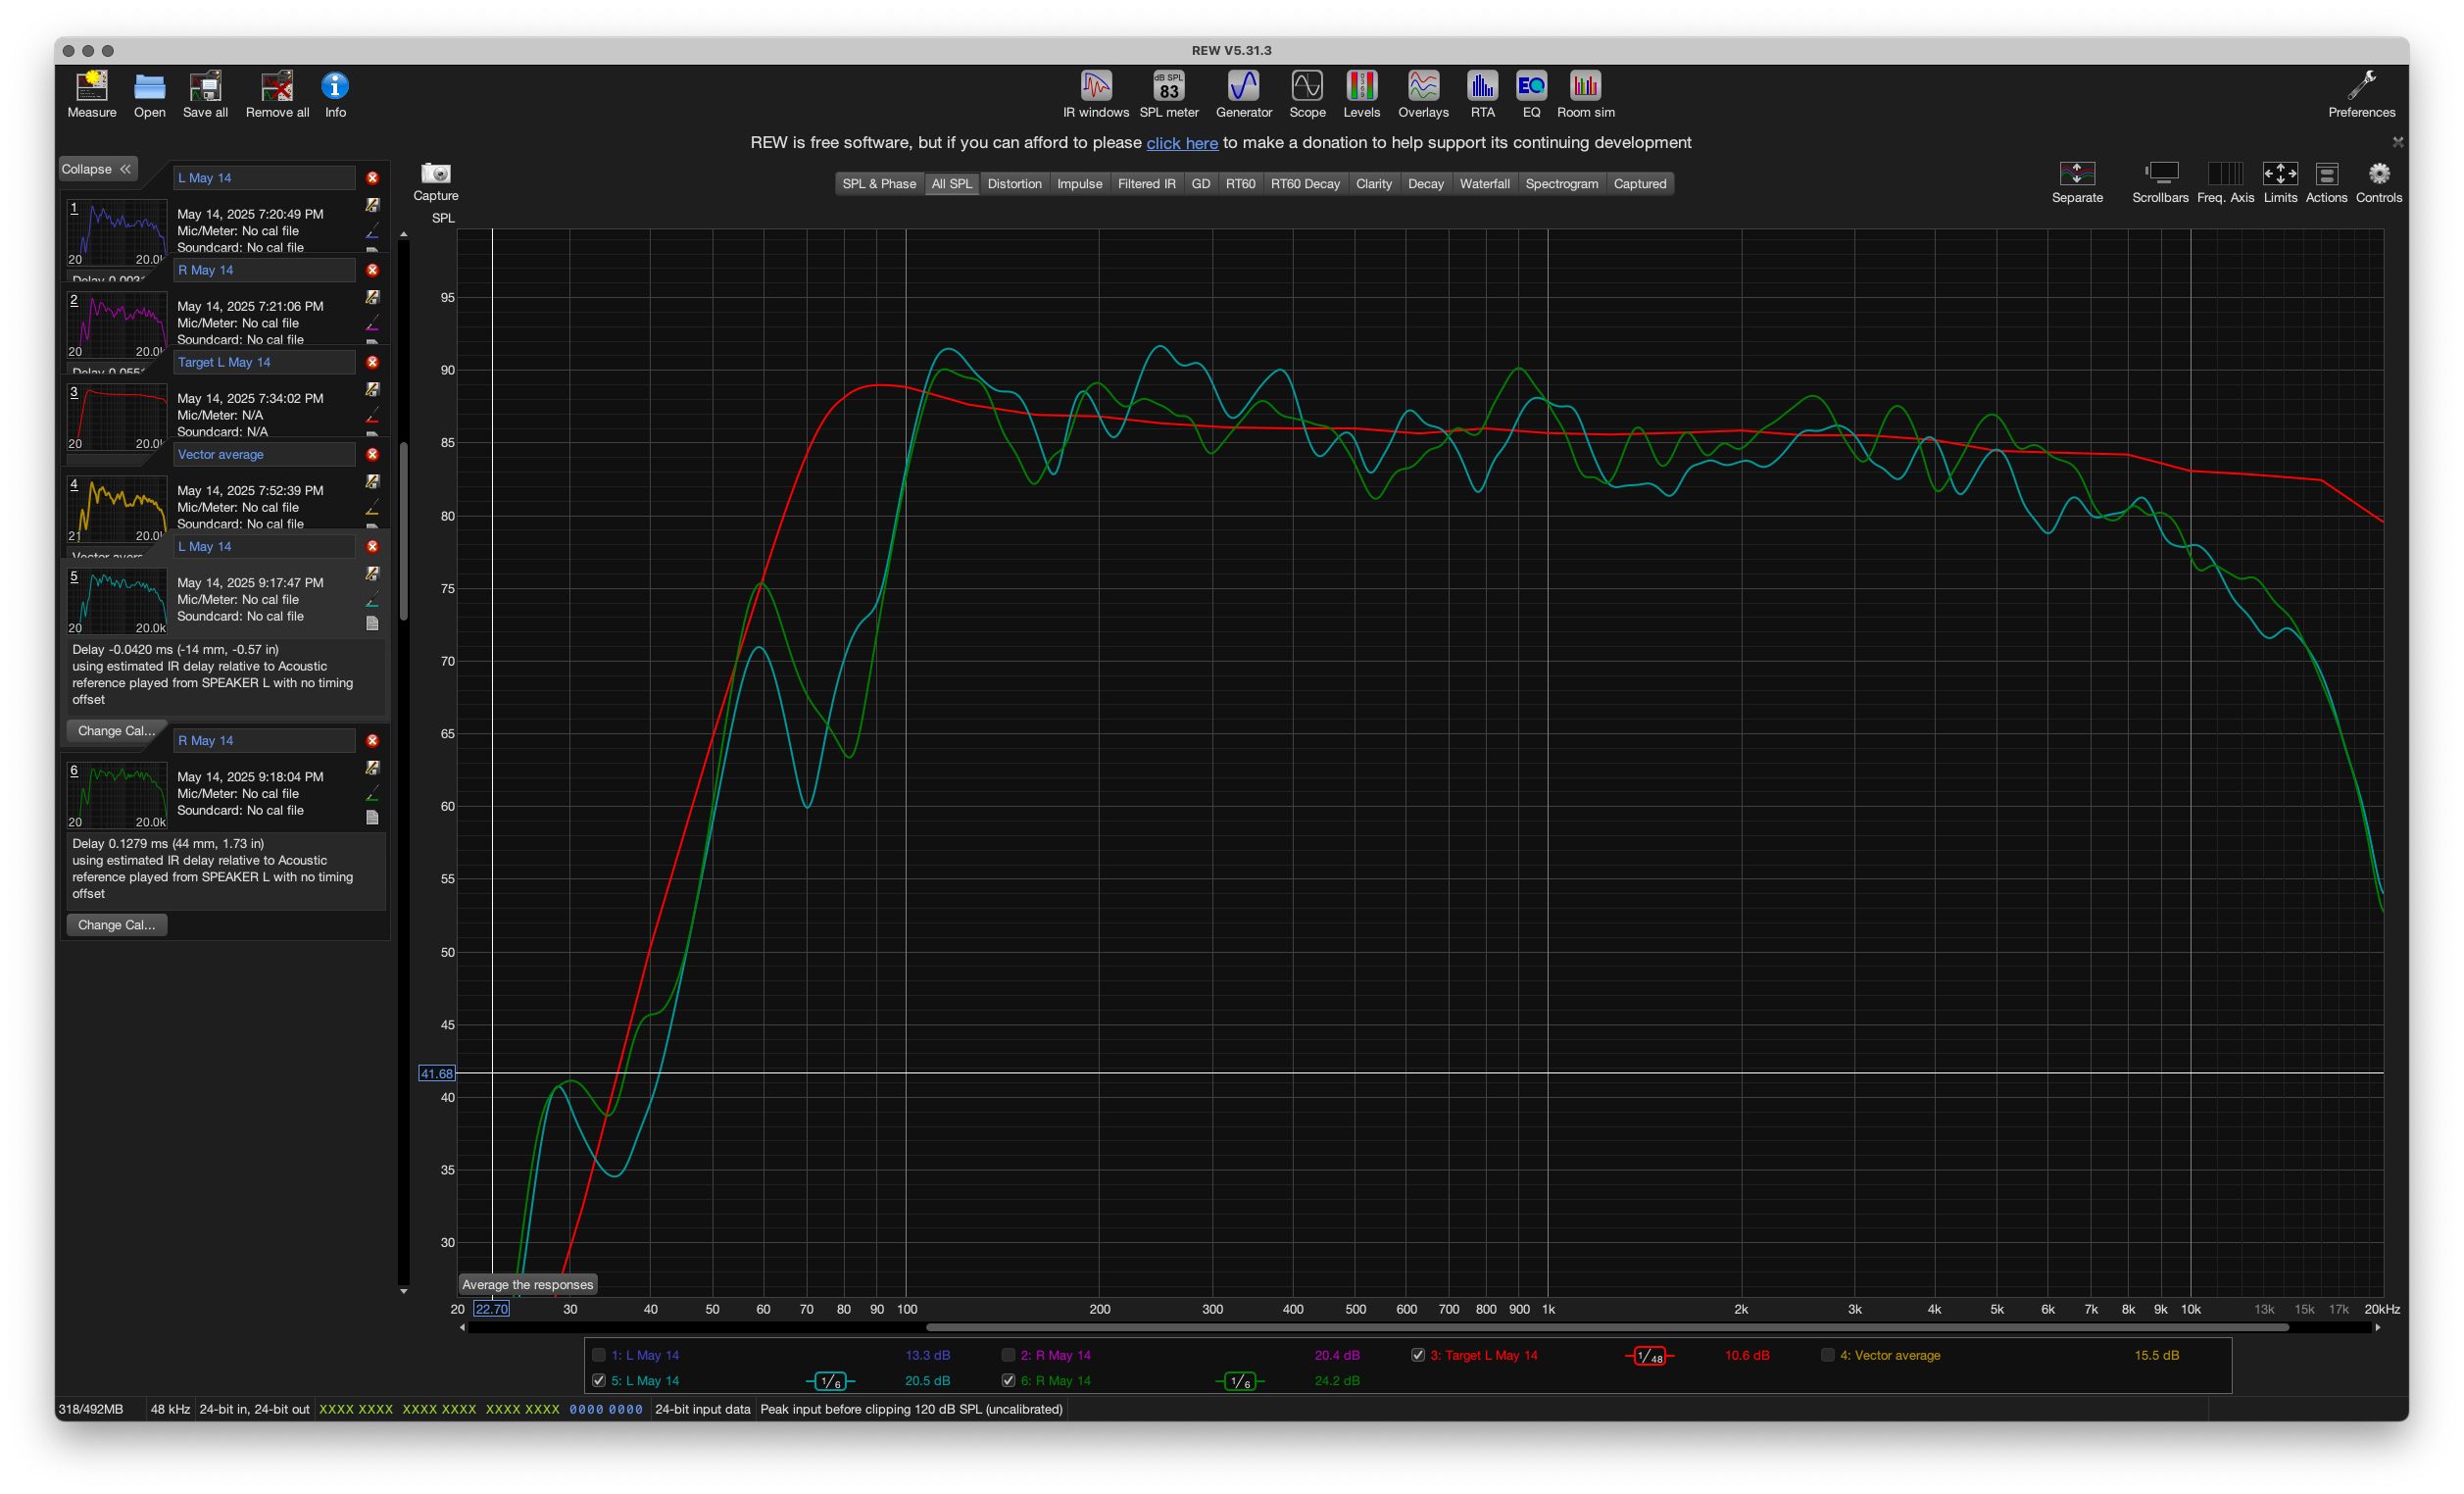Open the Filtered IR tab
This screenshot has width=2464, height=1494.
coord(1146,183)
